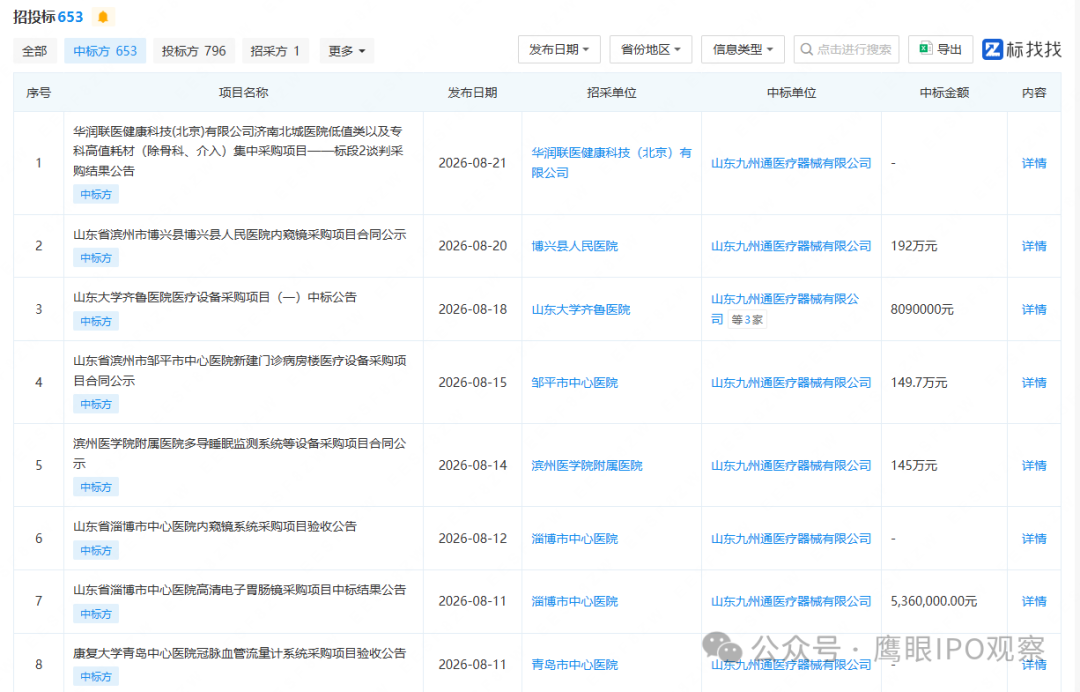1080x692 pixels.
Task: Open the 省份地区 filter dropdown
Action: click(650, 50)
